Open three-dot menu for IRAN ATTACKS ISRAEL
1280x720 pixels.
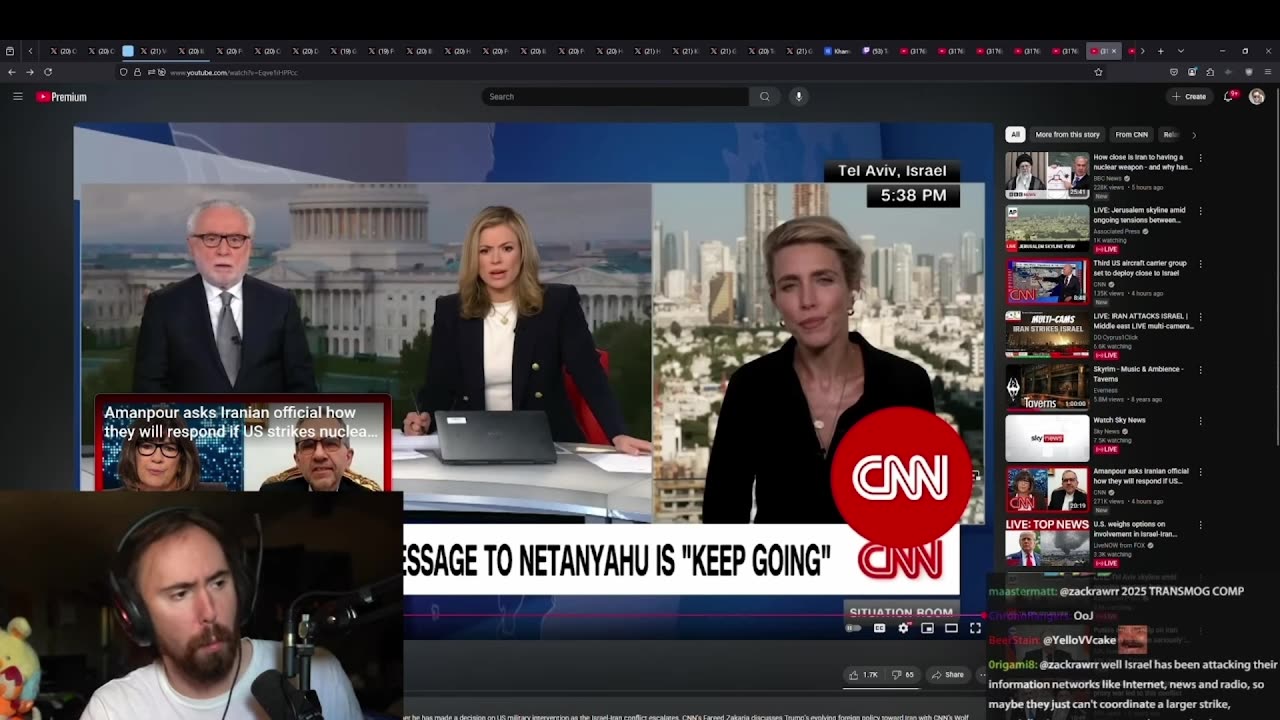[1200, 317]
